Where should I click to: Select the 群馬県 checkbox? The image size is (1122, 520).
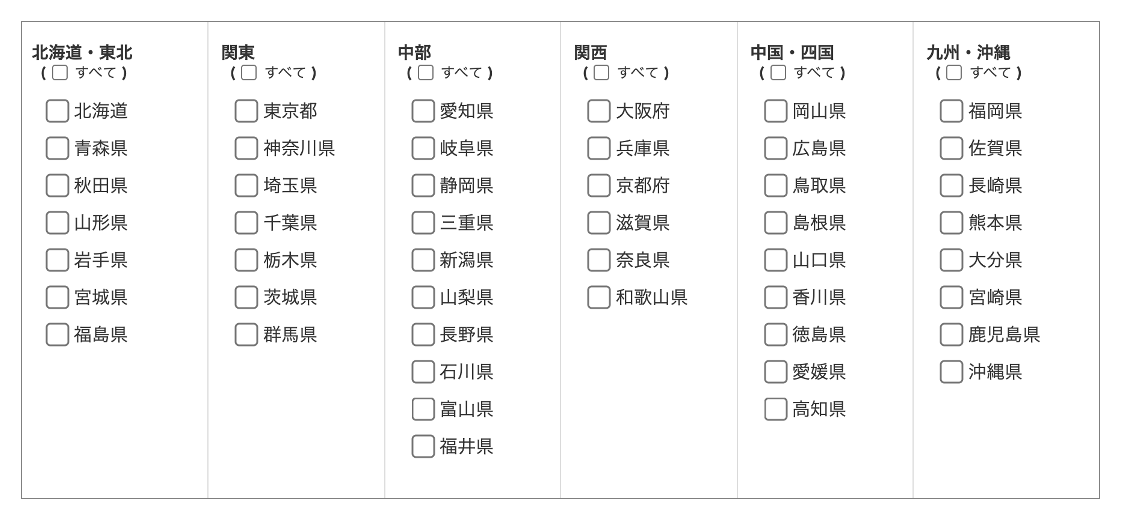(x=246, y=335)
